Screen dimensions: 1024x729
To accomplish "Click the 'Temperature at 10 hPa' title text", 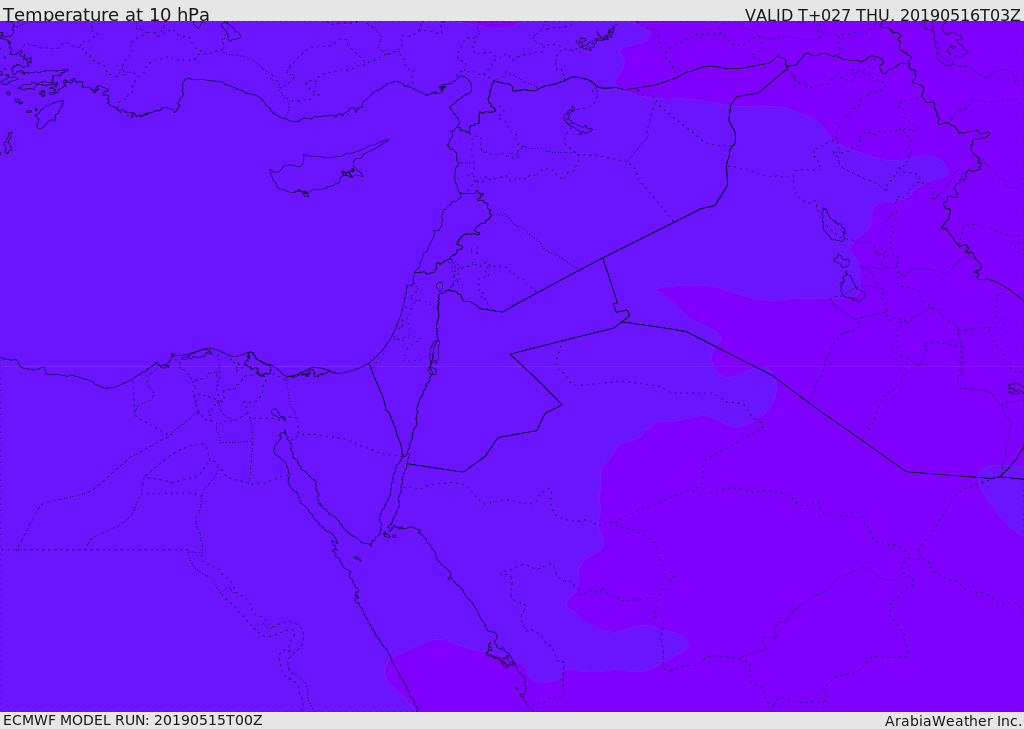I will [x=106, y=14].
